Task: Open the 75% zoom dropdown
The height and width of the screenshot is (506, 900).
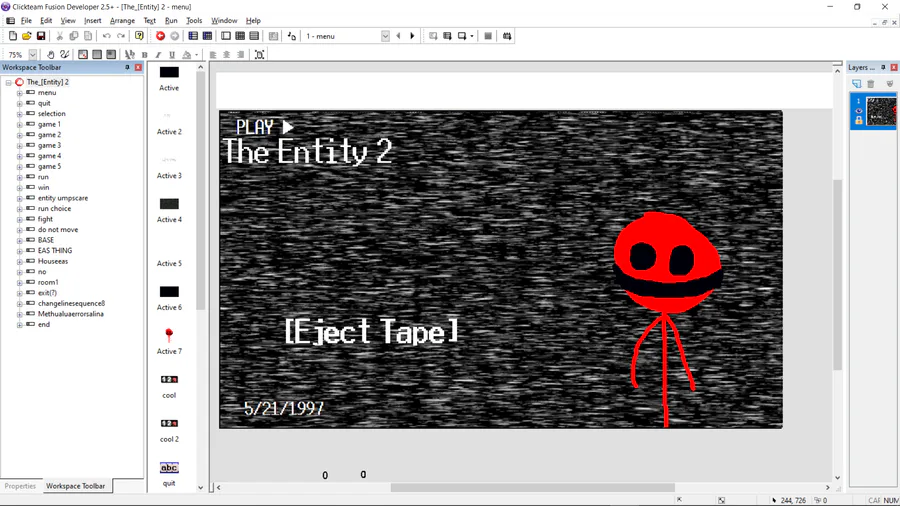Action: click(33, 55)
